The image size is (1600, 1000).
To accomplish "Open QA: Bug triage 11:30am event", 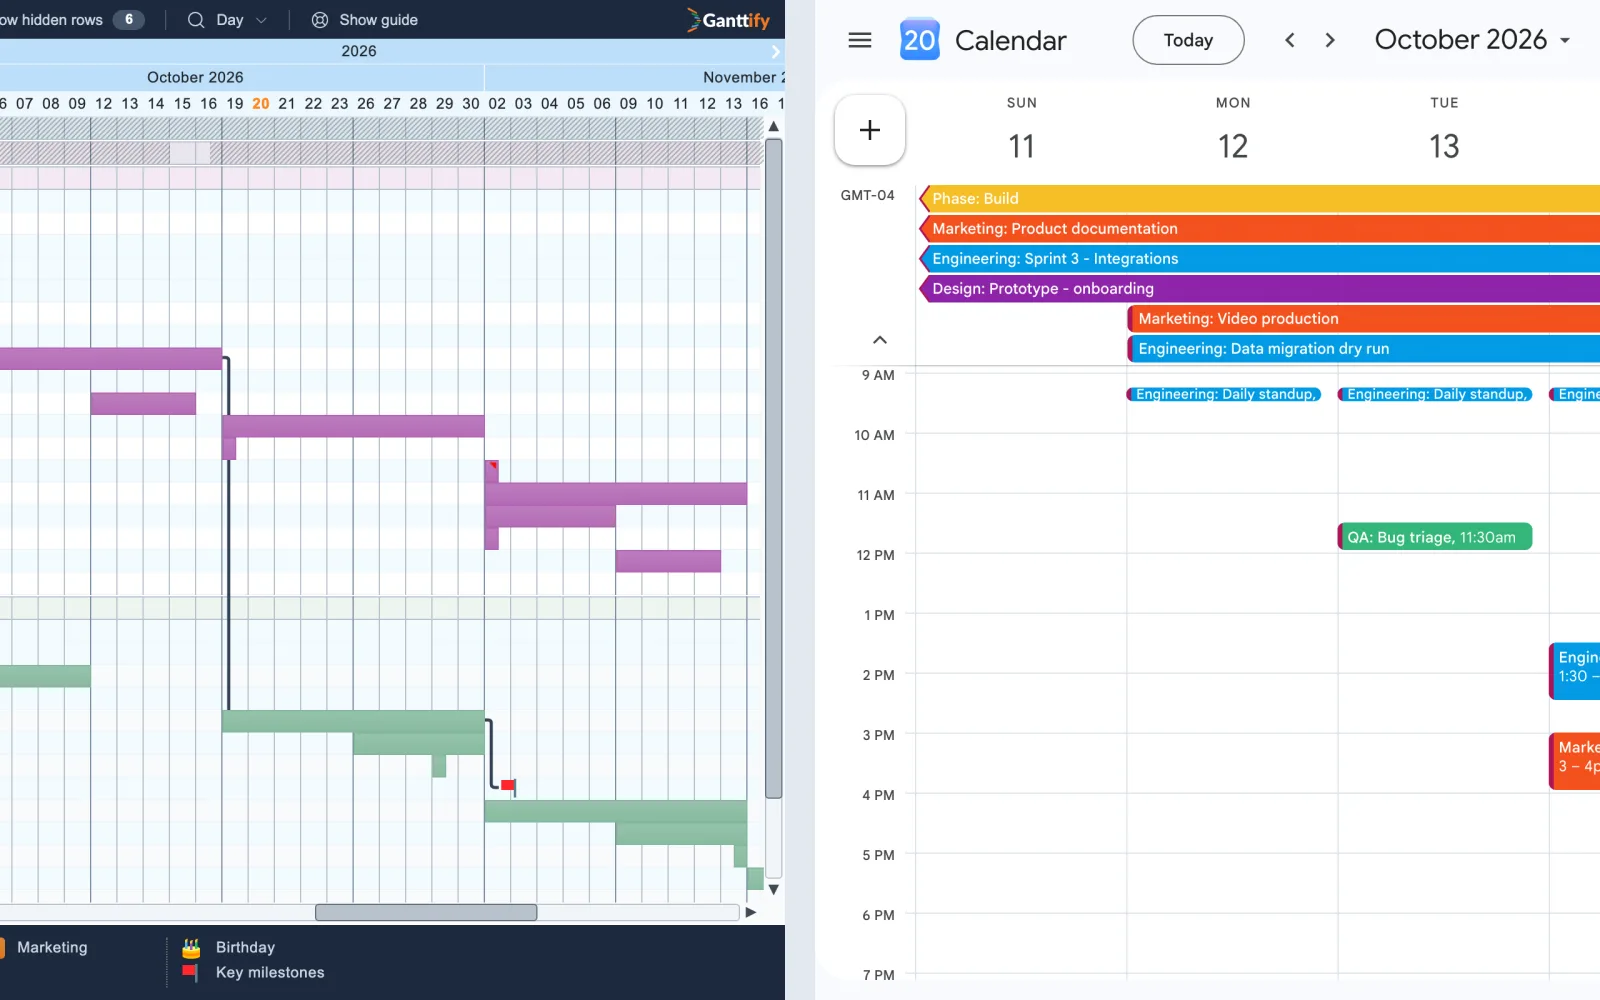I will click(x=1435, y=537).
